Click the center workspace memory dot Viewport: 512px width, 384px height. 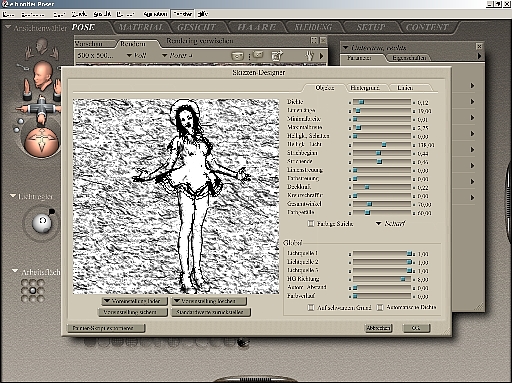[x=33, y=290]
